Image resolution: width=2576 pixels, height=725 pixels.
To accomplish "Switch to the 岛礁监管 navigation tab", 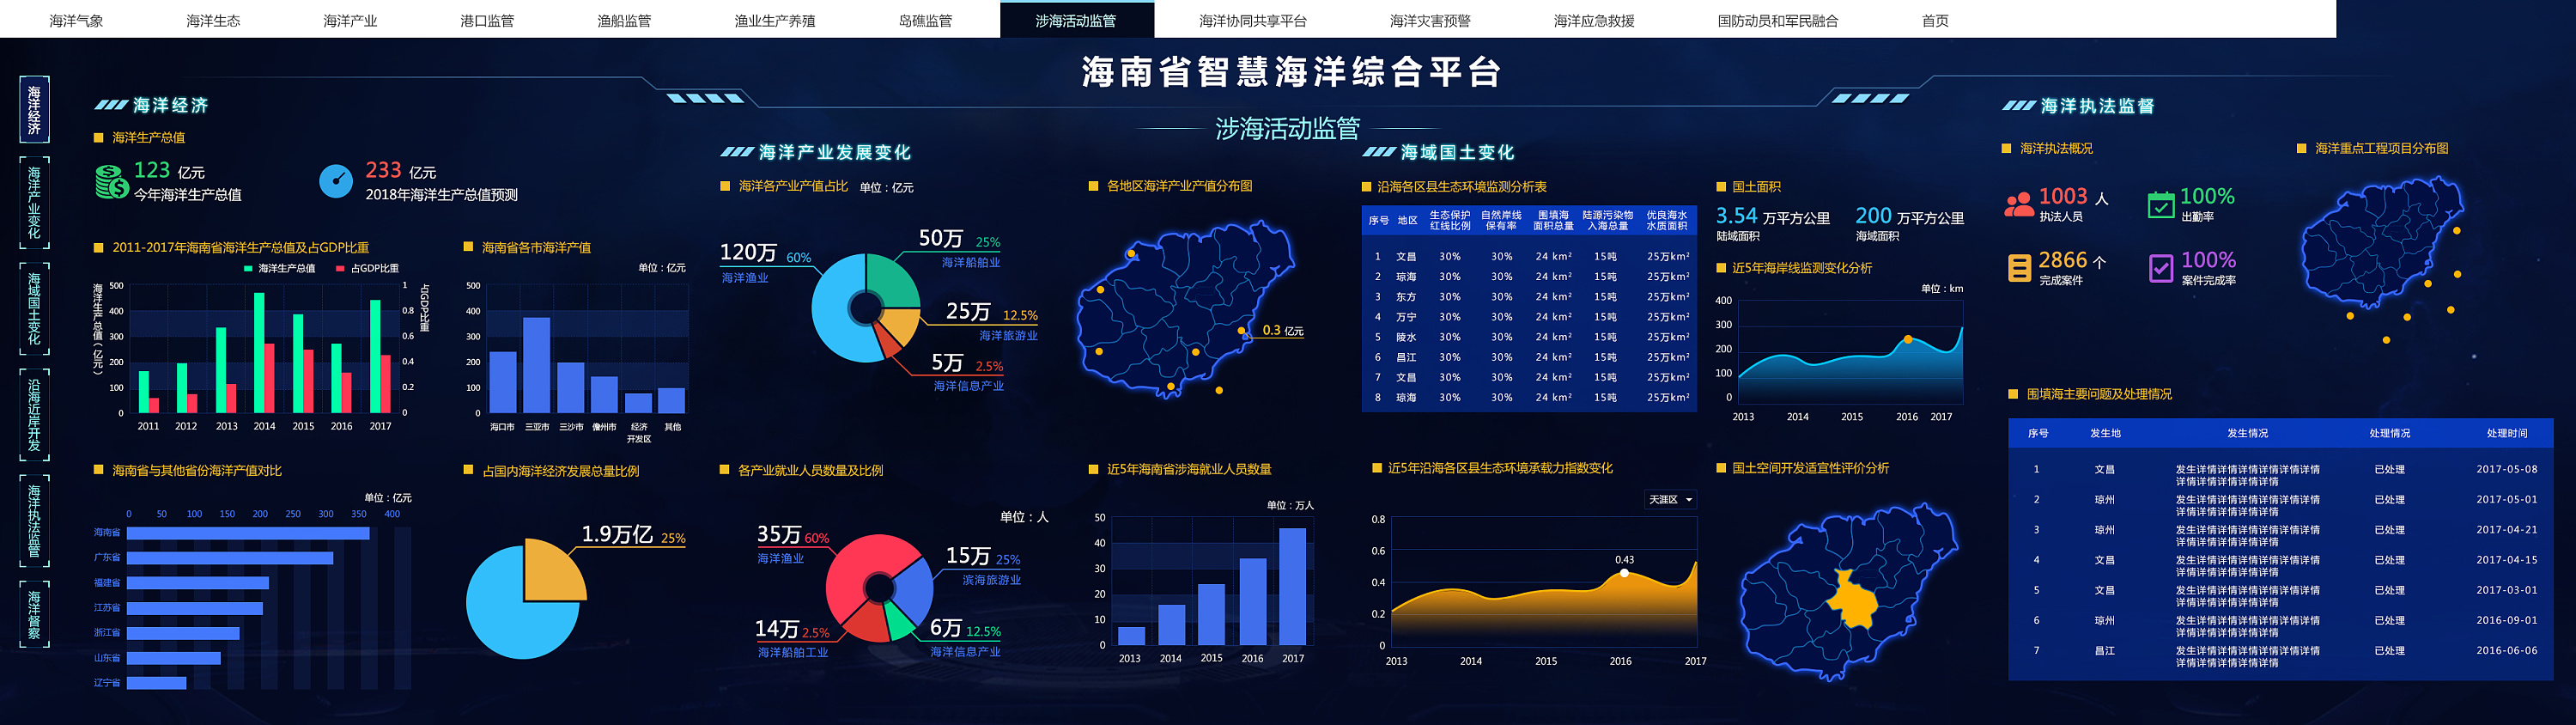I will (x=925, y=21).
